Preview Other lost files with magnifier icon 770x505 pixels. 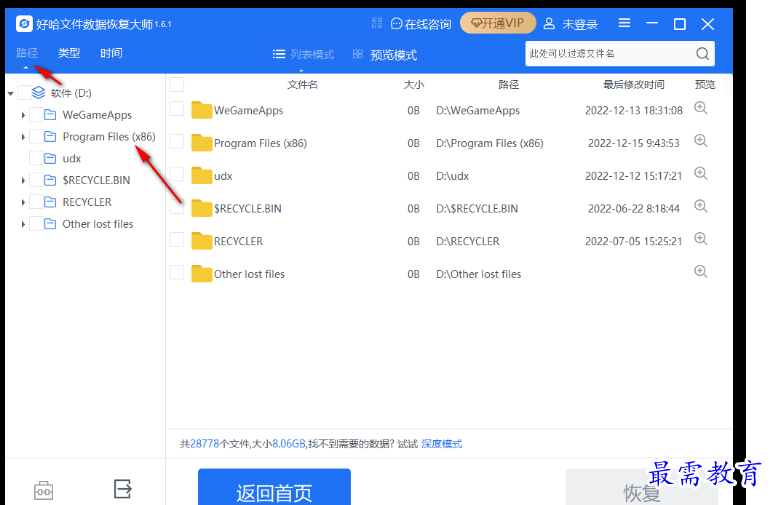click(701, 272)
